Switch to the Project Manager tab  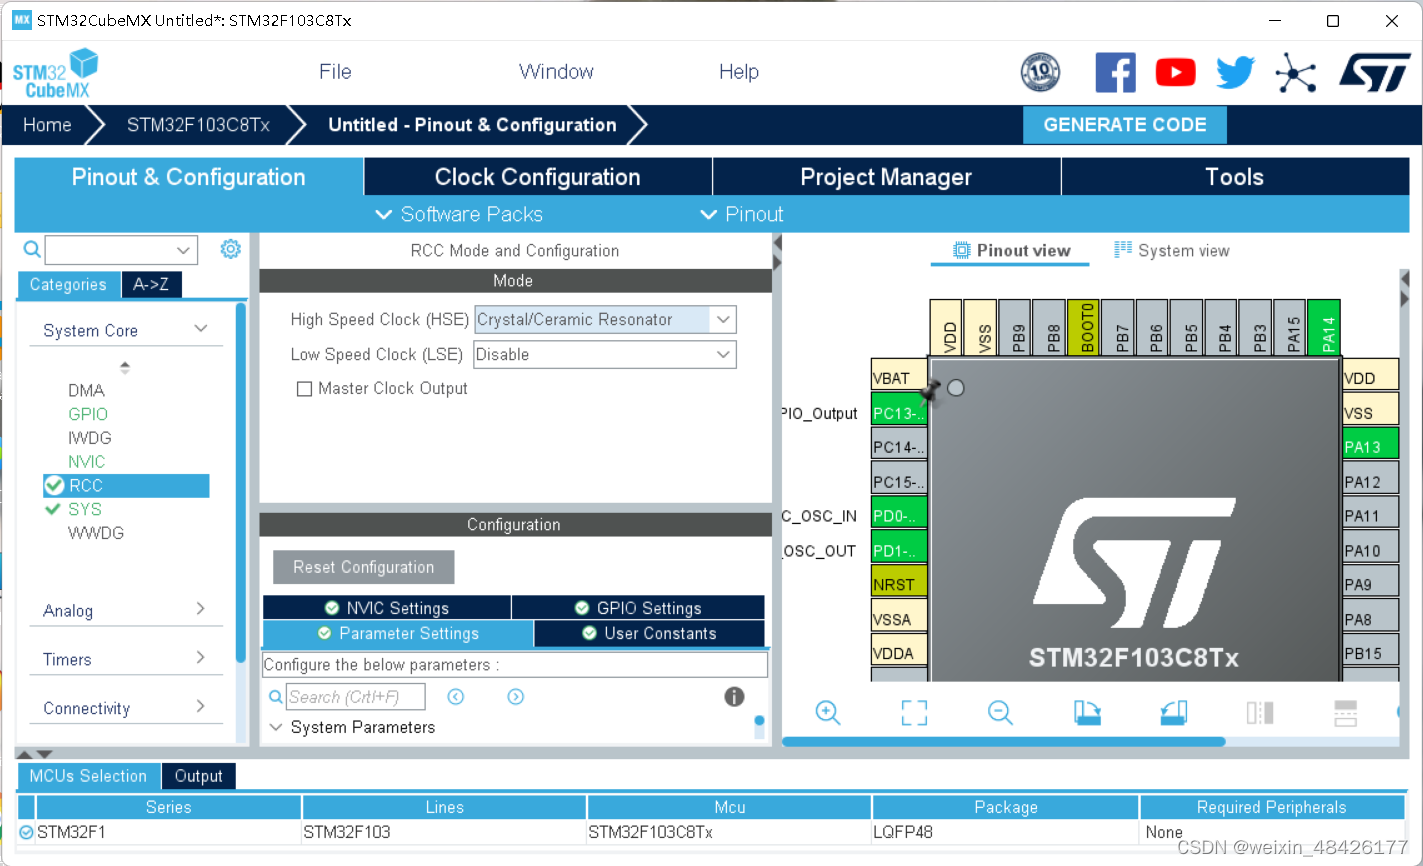click(886, 177)
